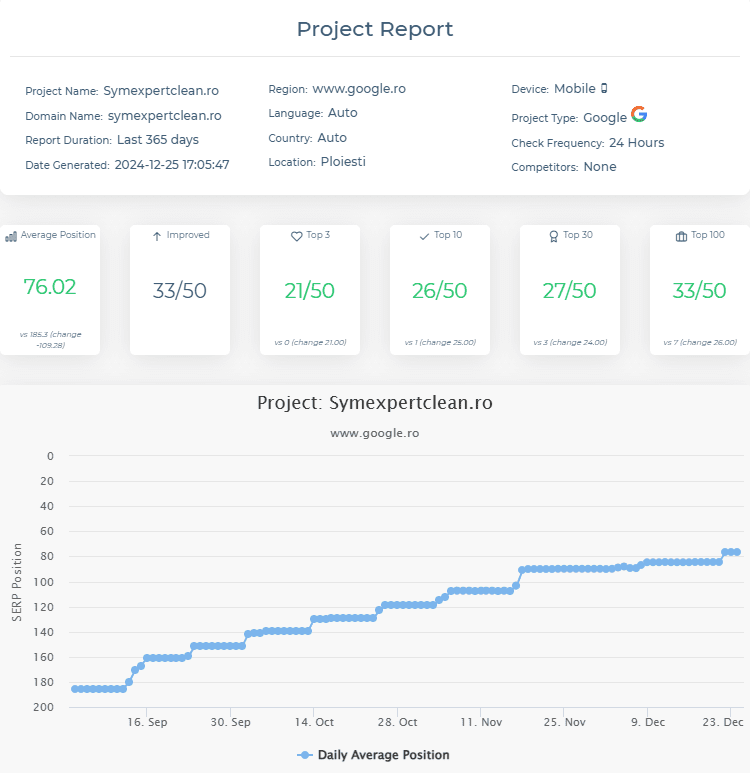The height and width of the screenshot is (773, 750).
Task: Click the award ribbon icon in Top 30 card
Action: [553, 236]
